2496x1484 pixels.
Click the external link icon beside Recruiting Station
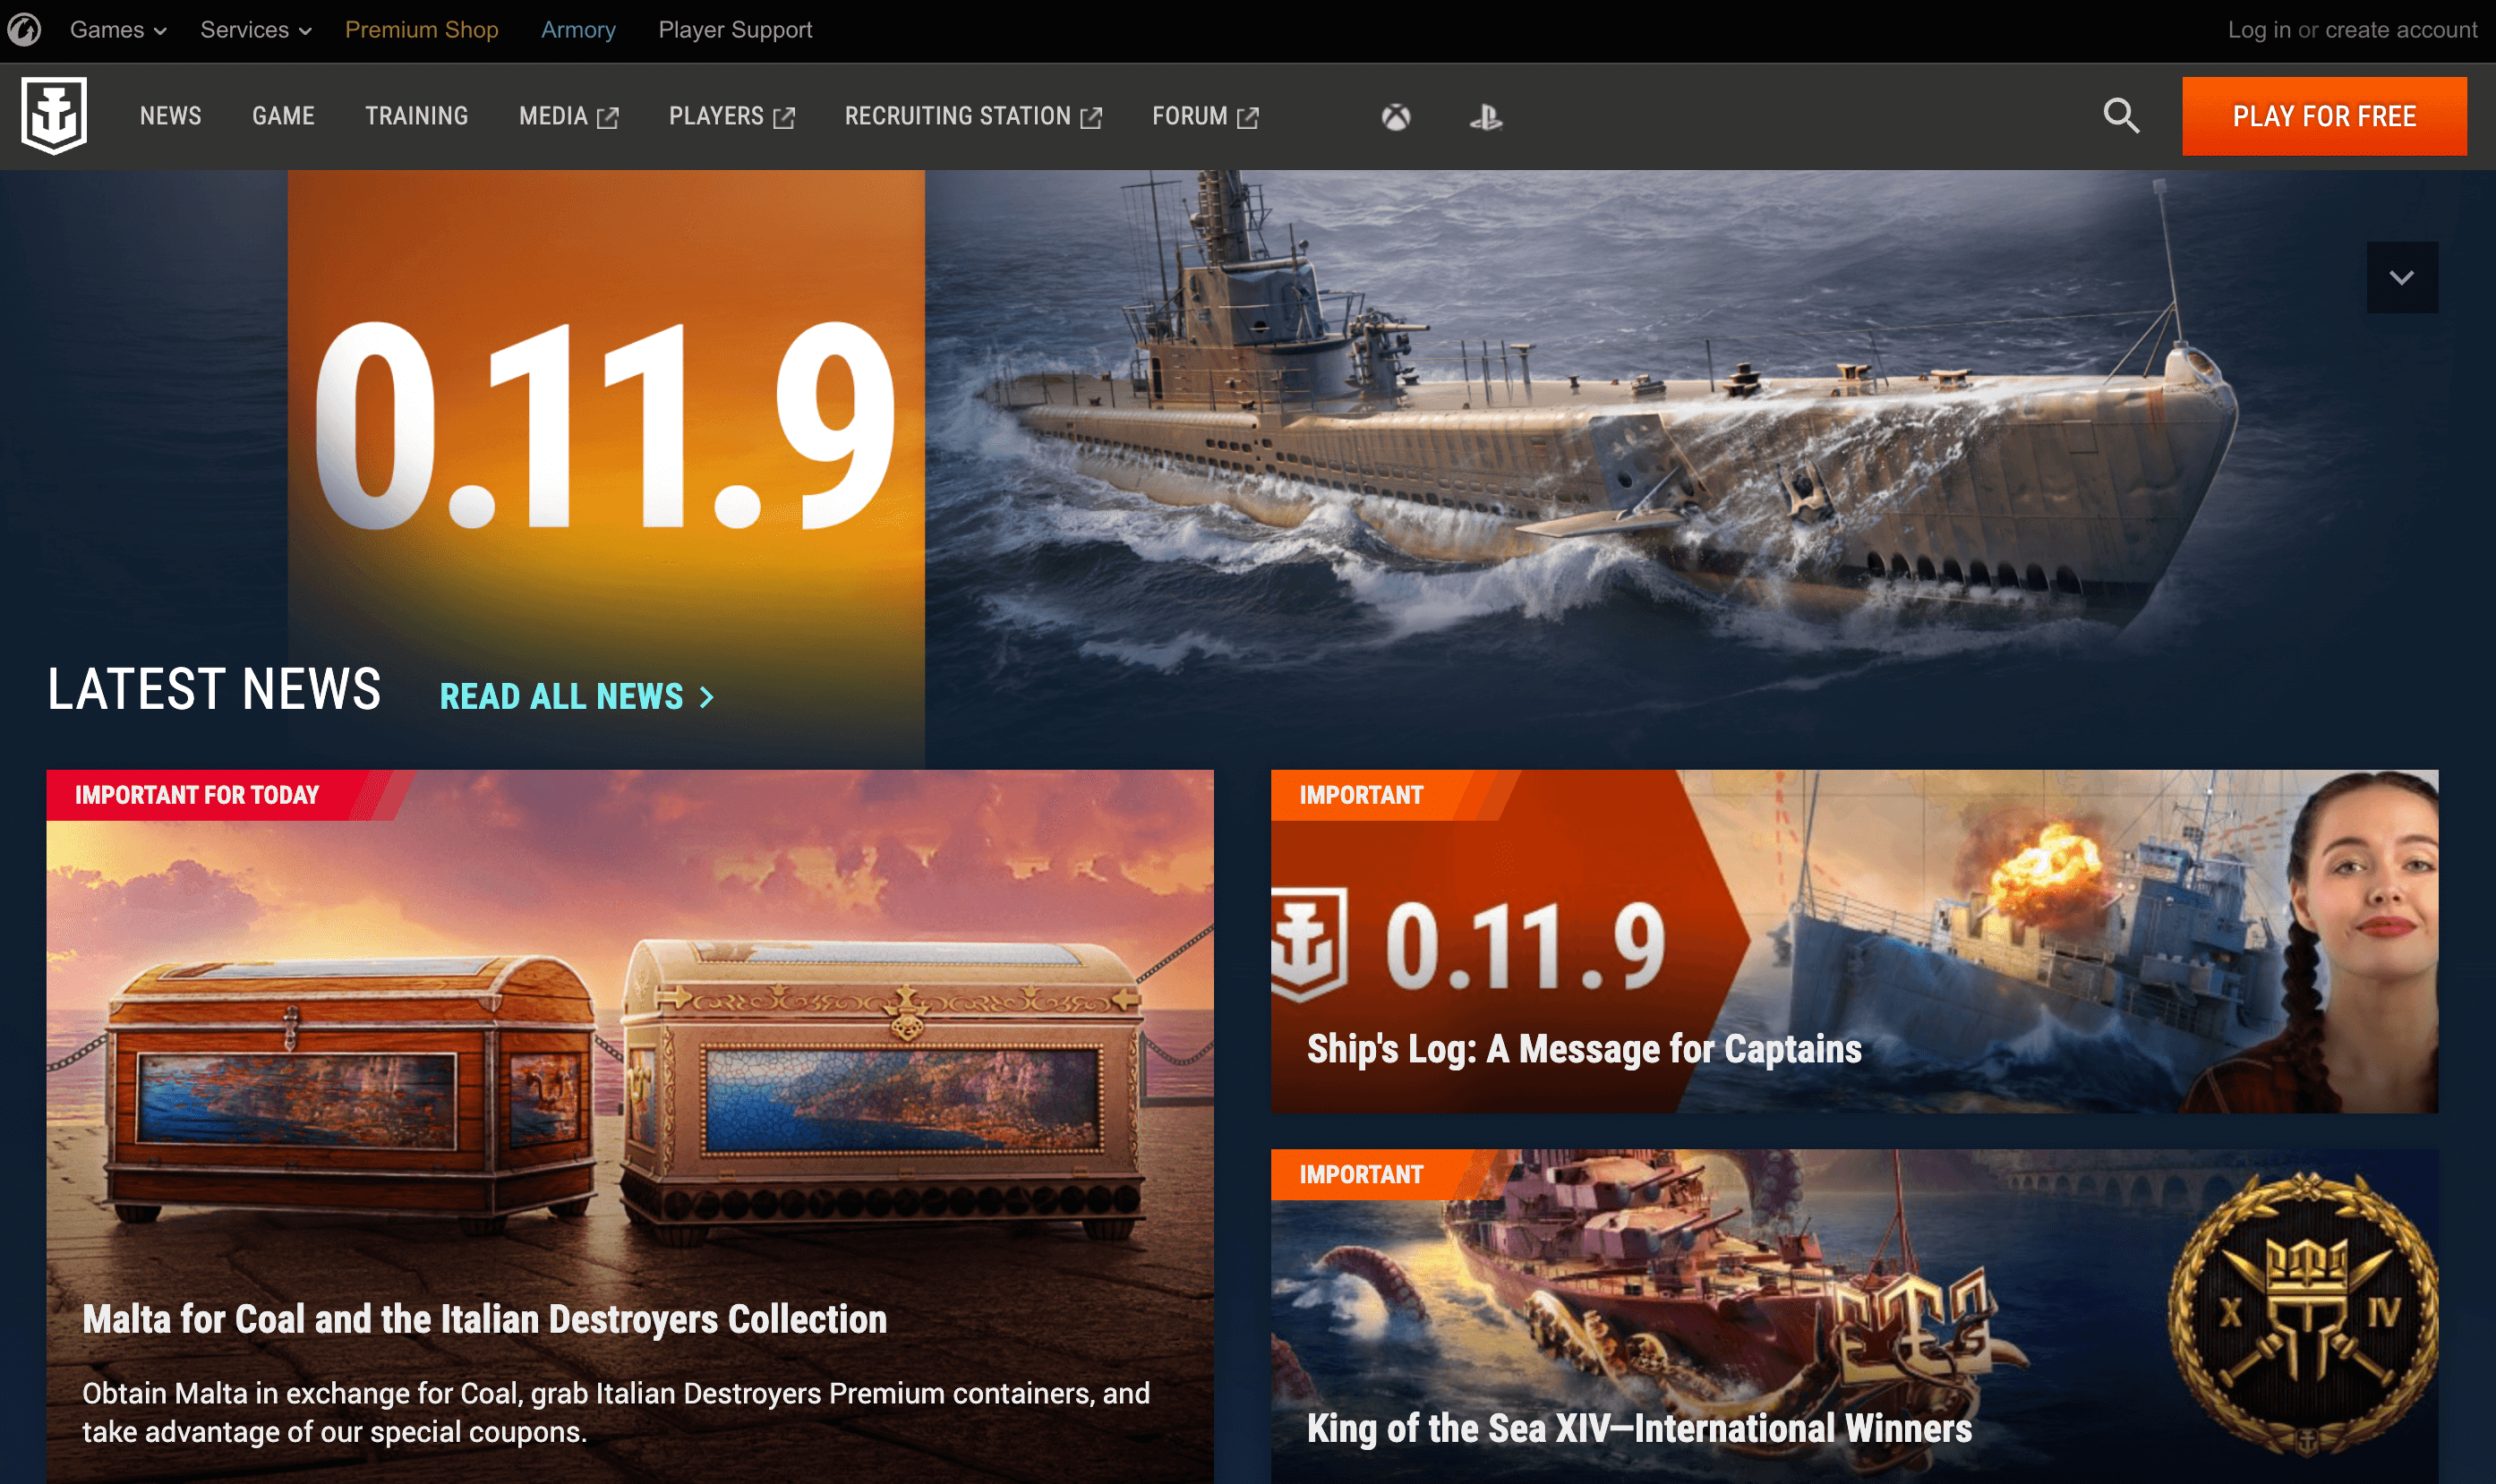pos(1091,118)
